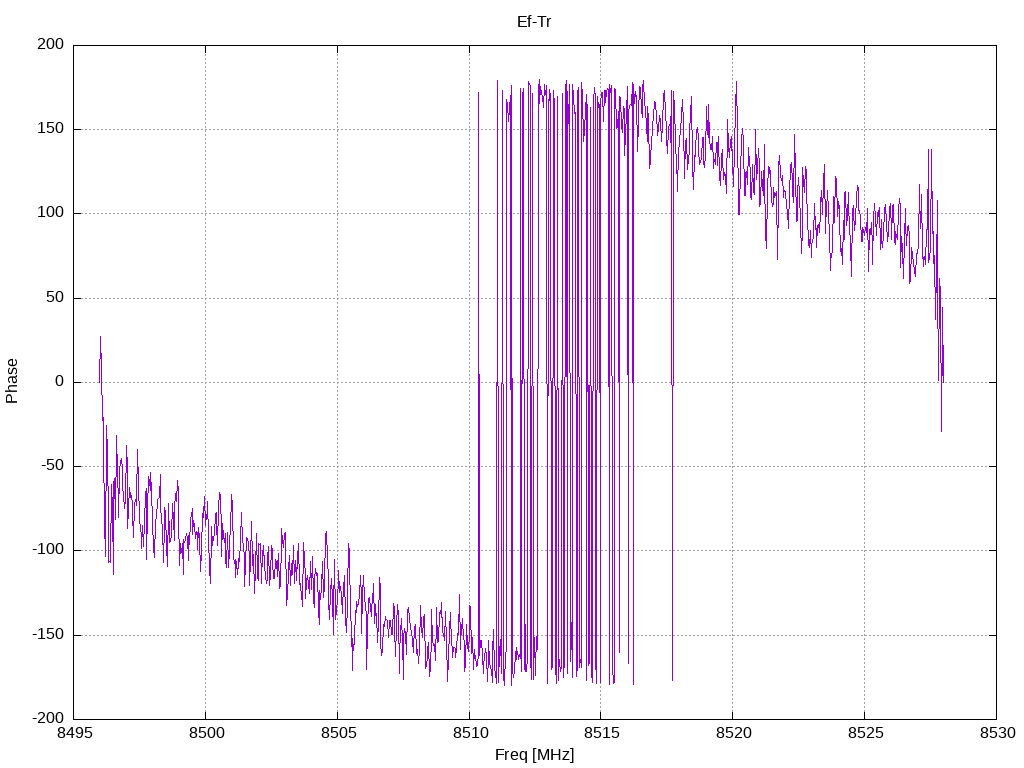Select y-axis tick value 150
Screen dimensions: 1024x768
pos(51,129)
